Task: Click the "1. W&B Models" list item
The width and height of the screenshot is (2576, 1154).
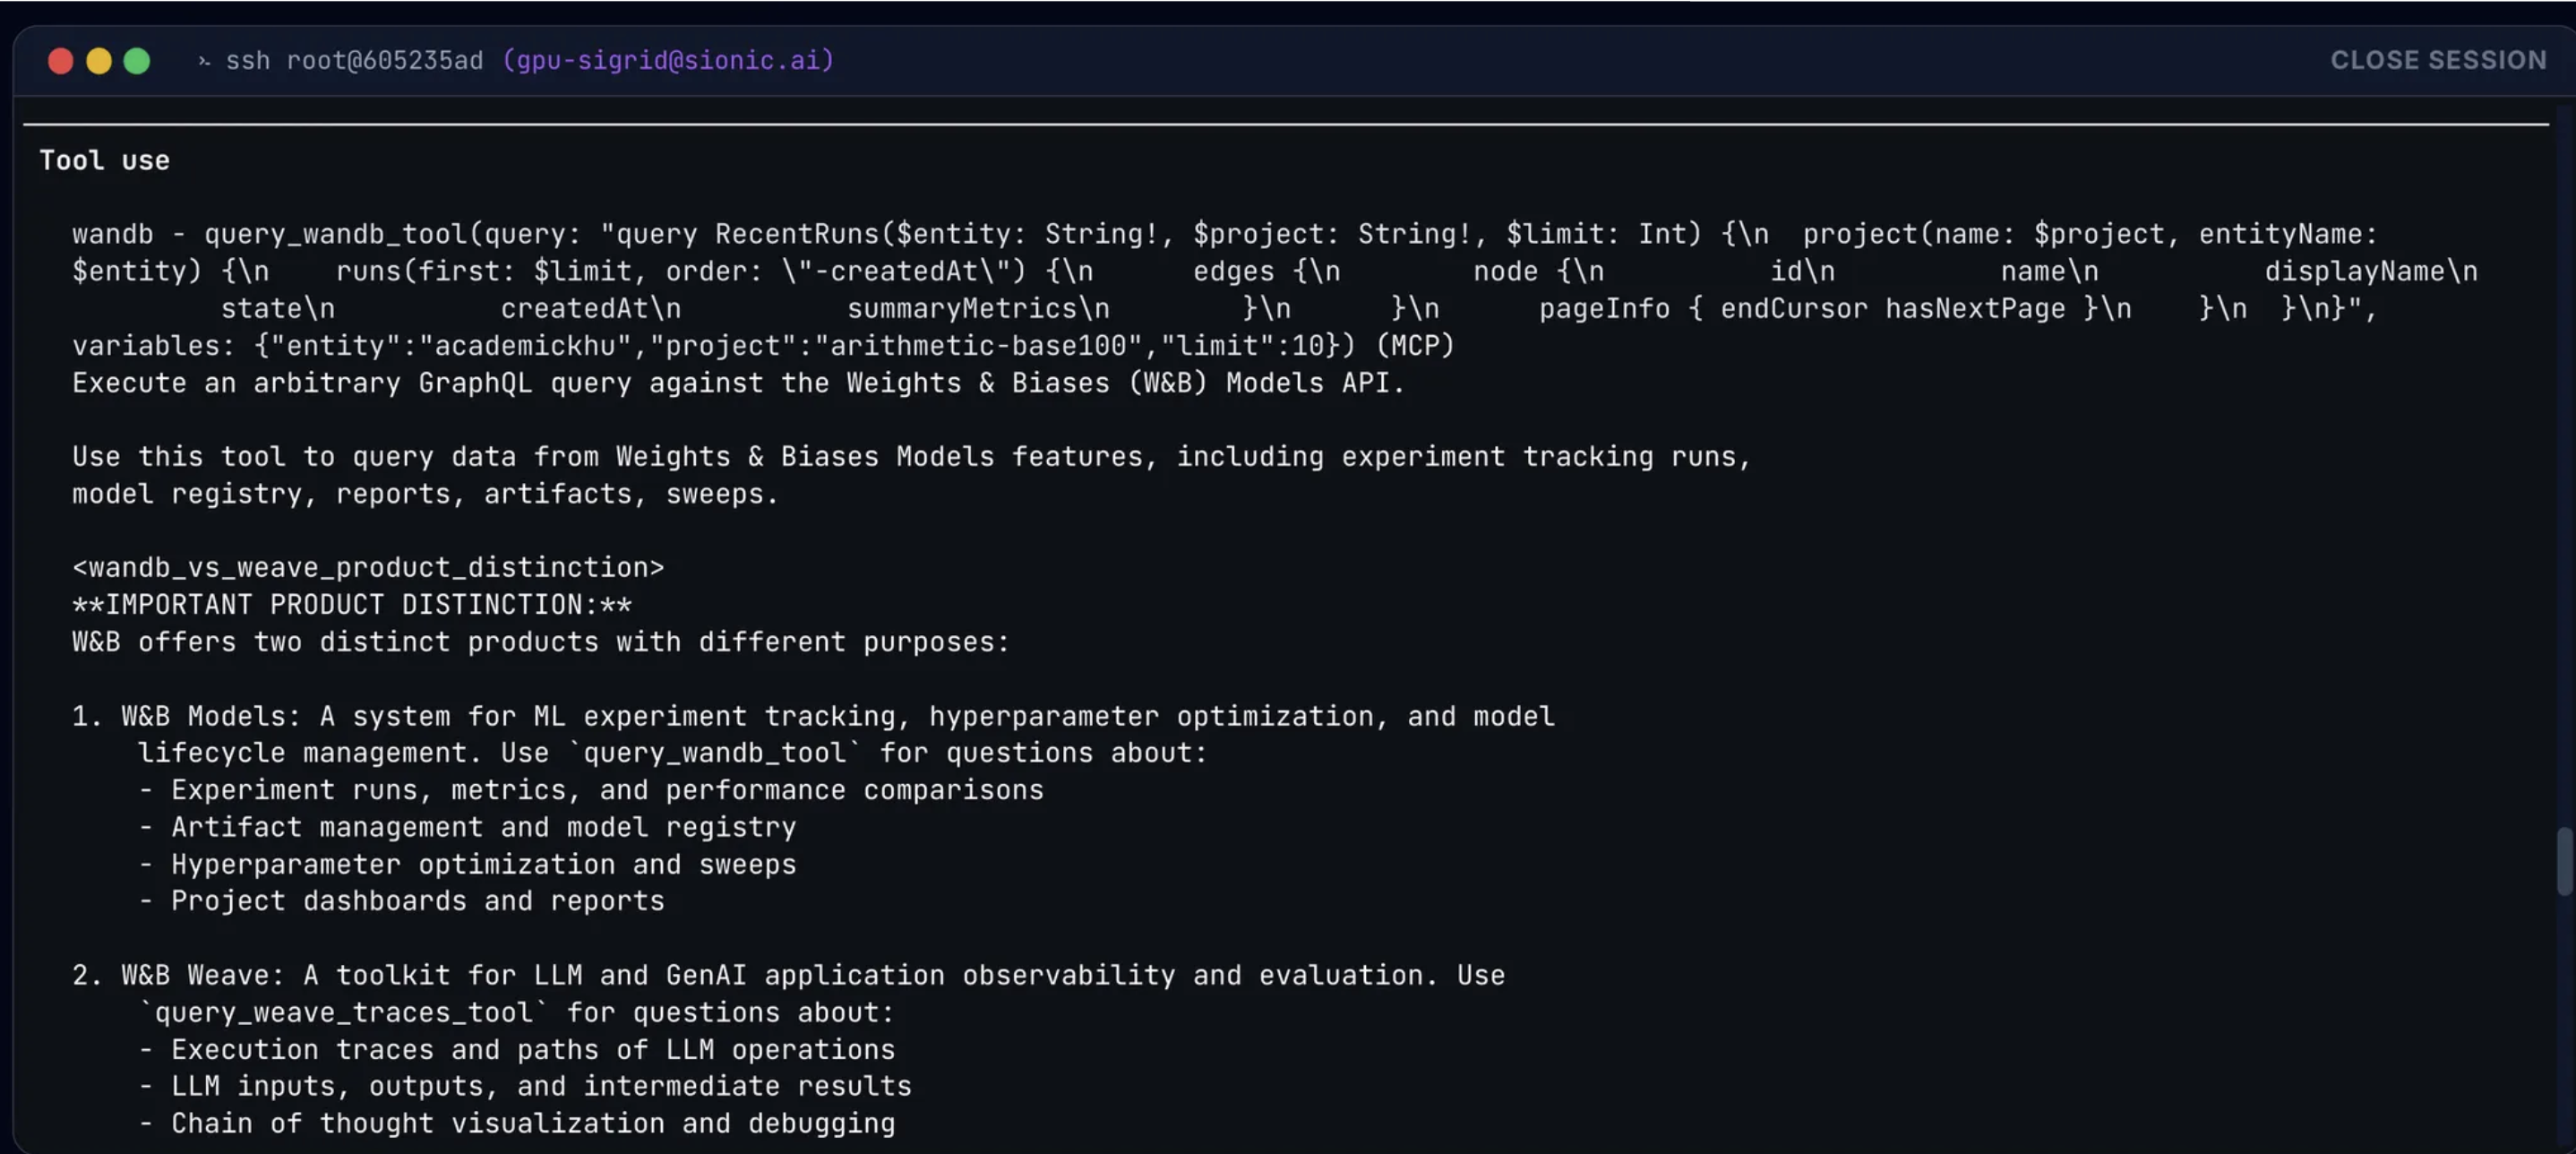Action: click(812, 716)
